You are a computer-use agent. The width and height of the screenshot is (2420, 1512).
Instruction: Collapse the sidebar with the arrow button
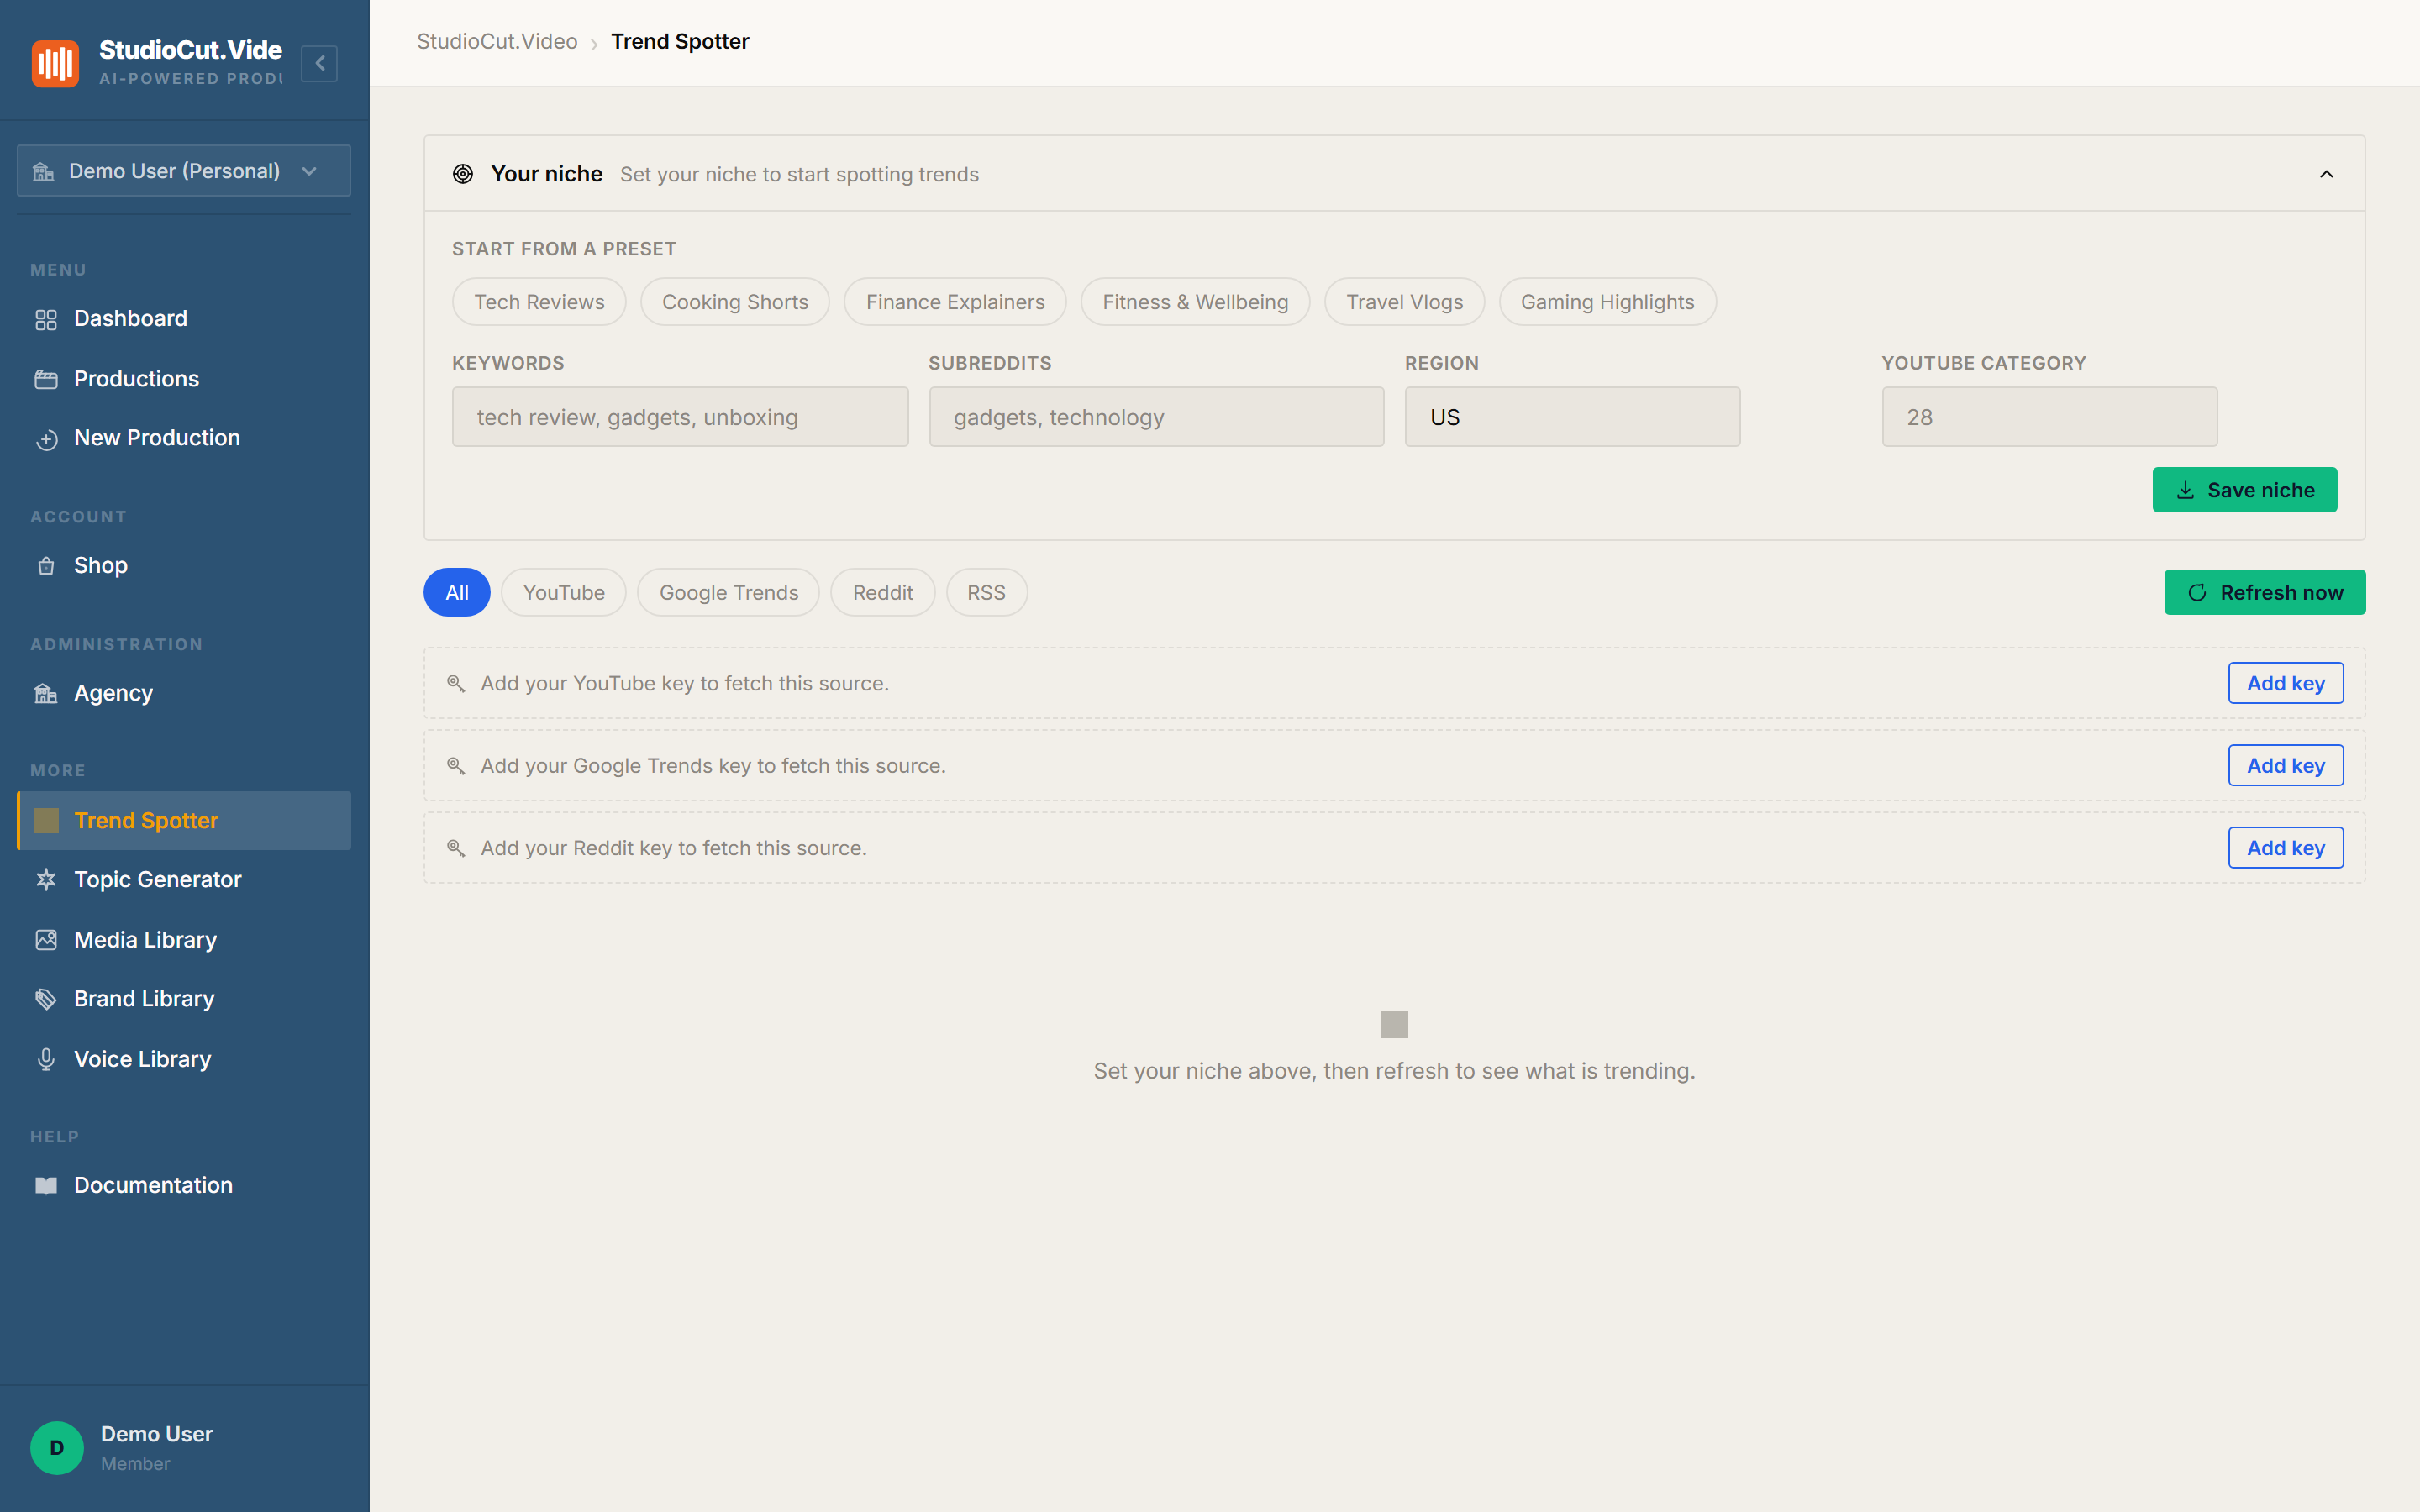[x=319, y=63]
